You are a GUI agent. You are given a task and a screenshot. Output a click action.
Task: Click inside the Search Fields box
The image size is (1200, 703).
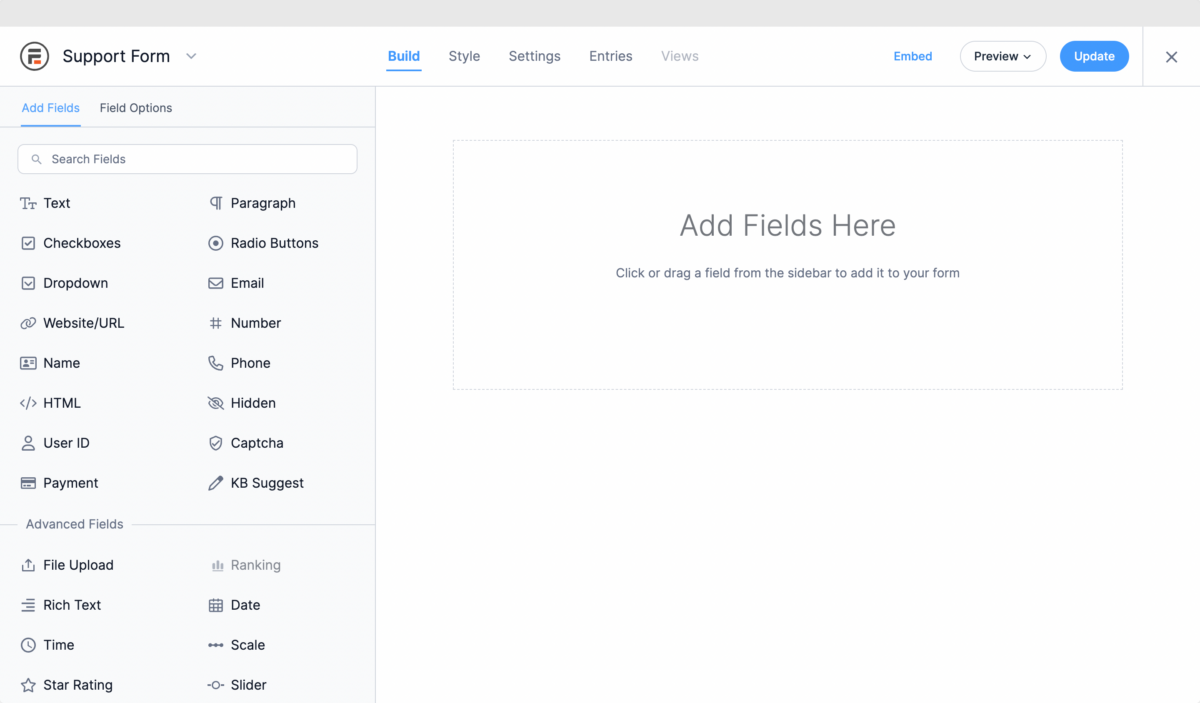click(x=187, y=159)
